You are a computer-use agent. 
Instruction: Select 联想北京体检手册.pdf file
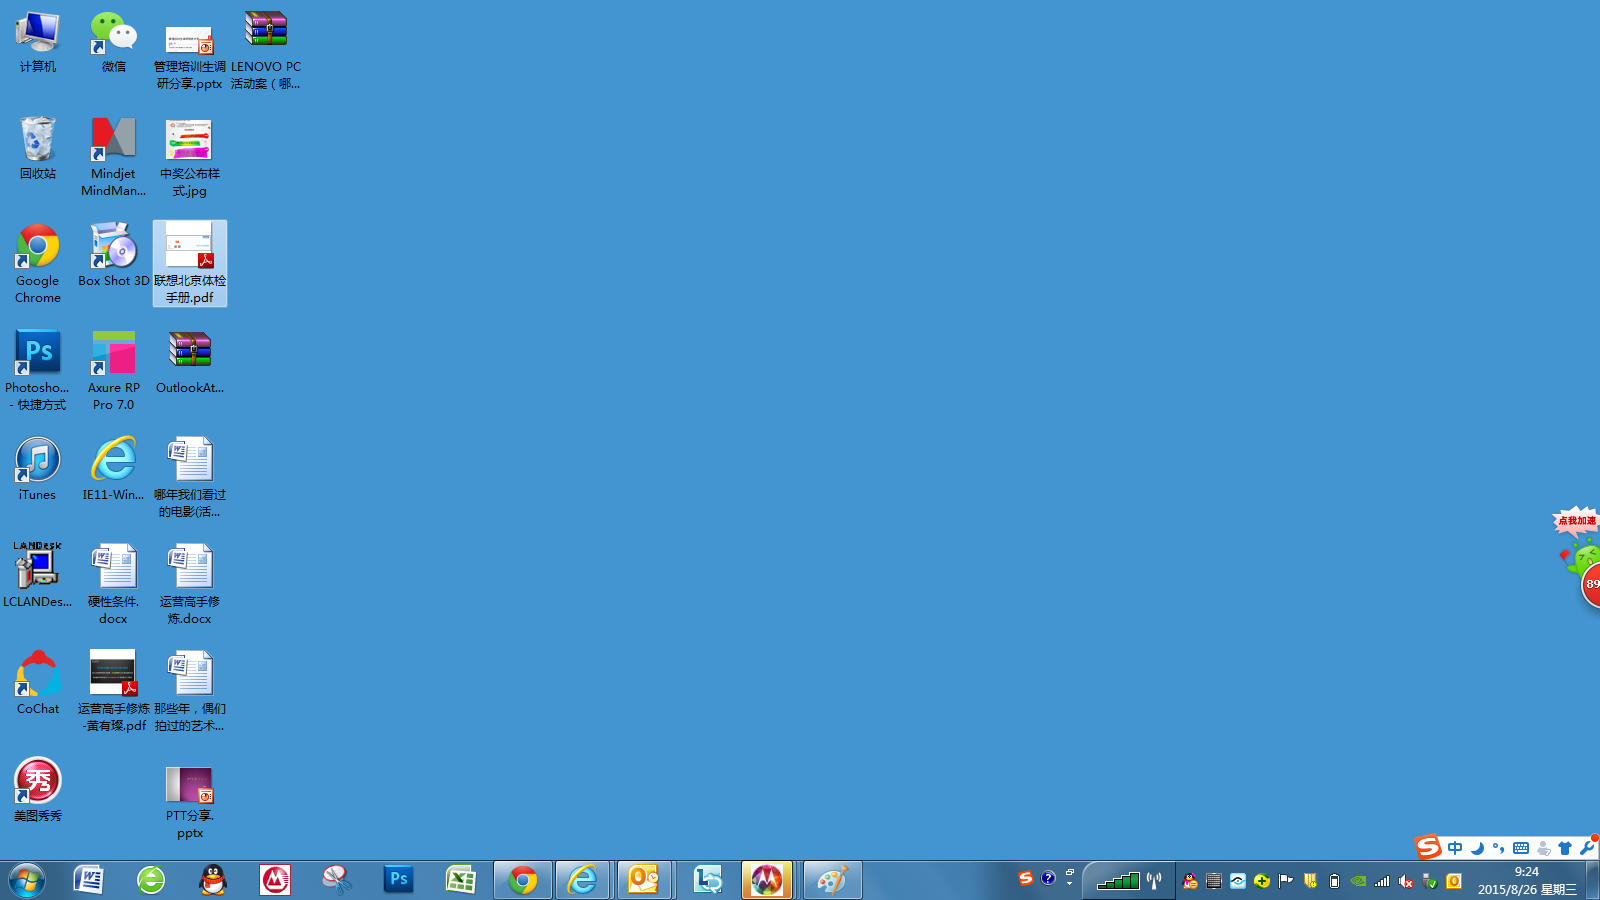[190, 264]
